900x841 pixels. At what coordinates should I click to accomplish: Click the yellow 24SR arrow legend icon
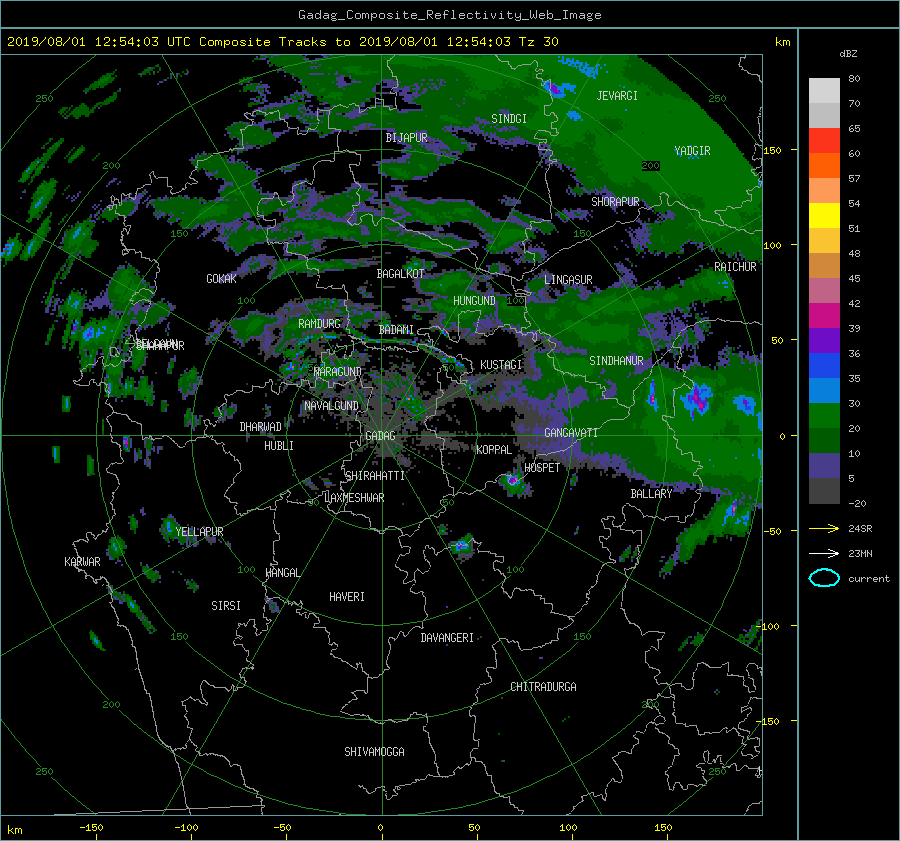(824, 528)
